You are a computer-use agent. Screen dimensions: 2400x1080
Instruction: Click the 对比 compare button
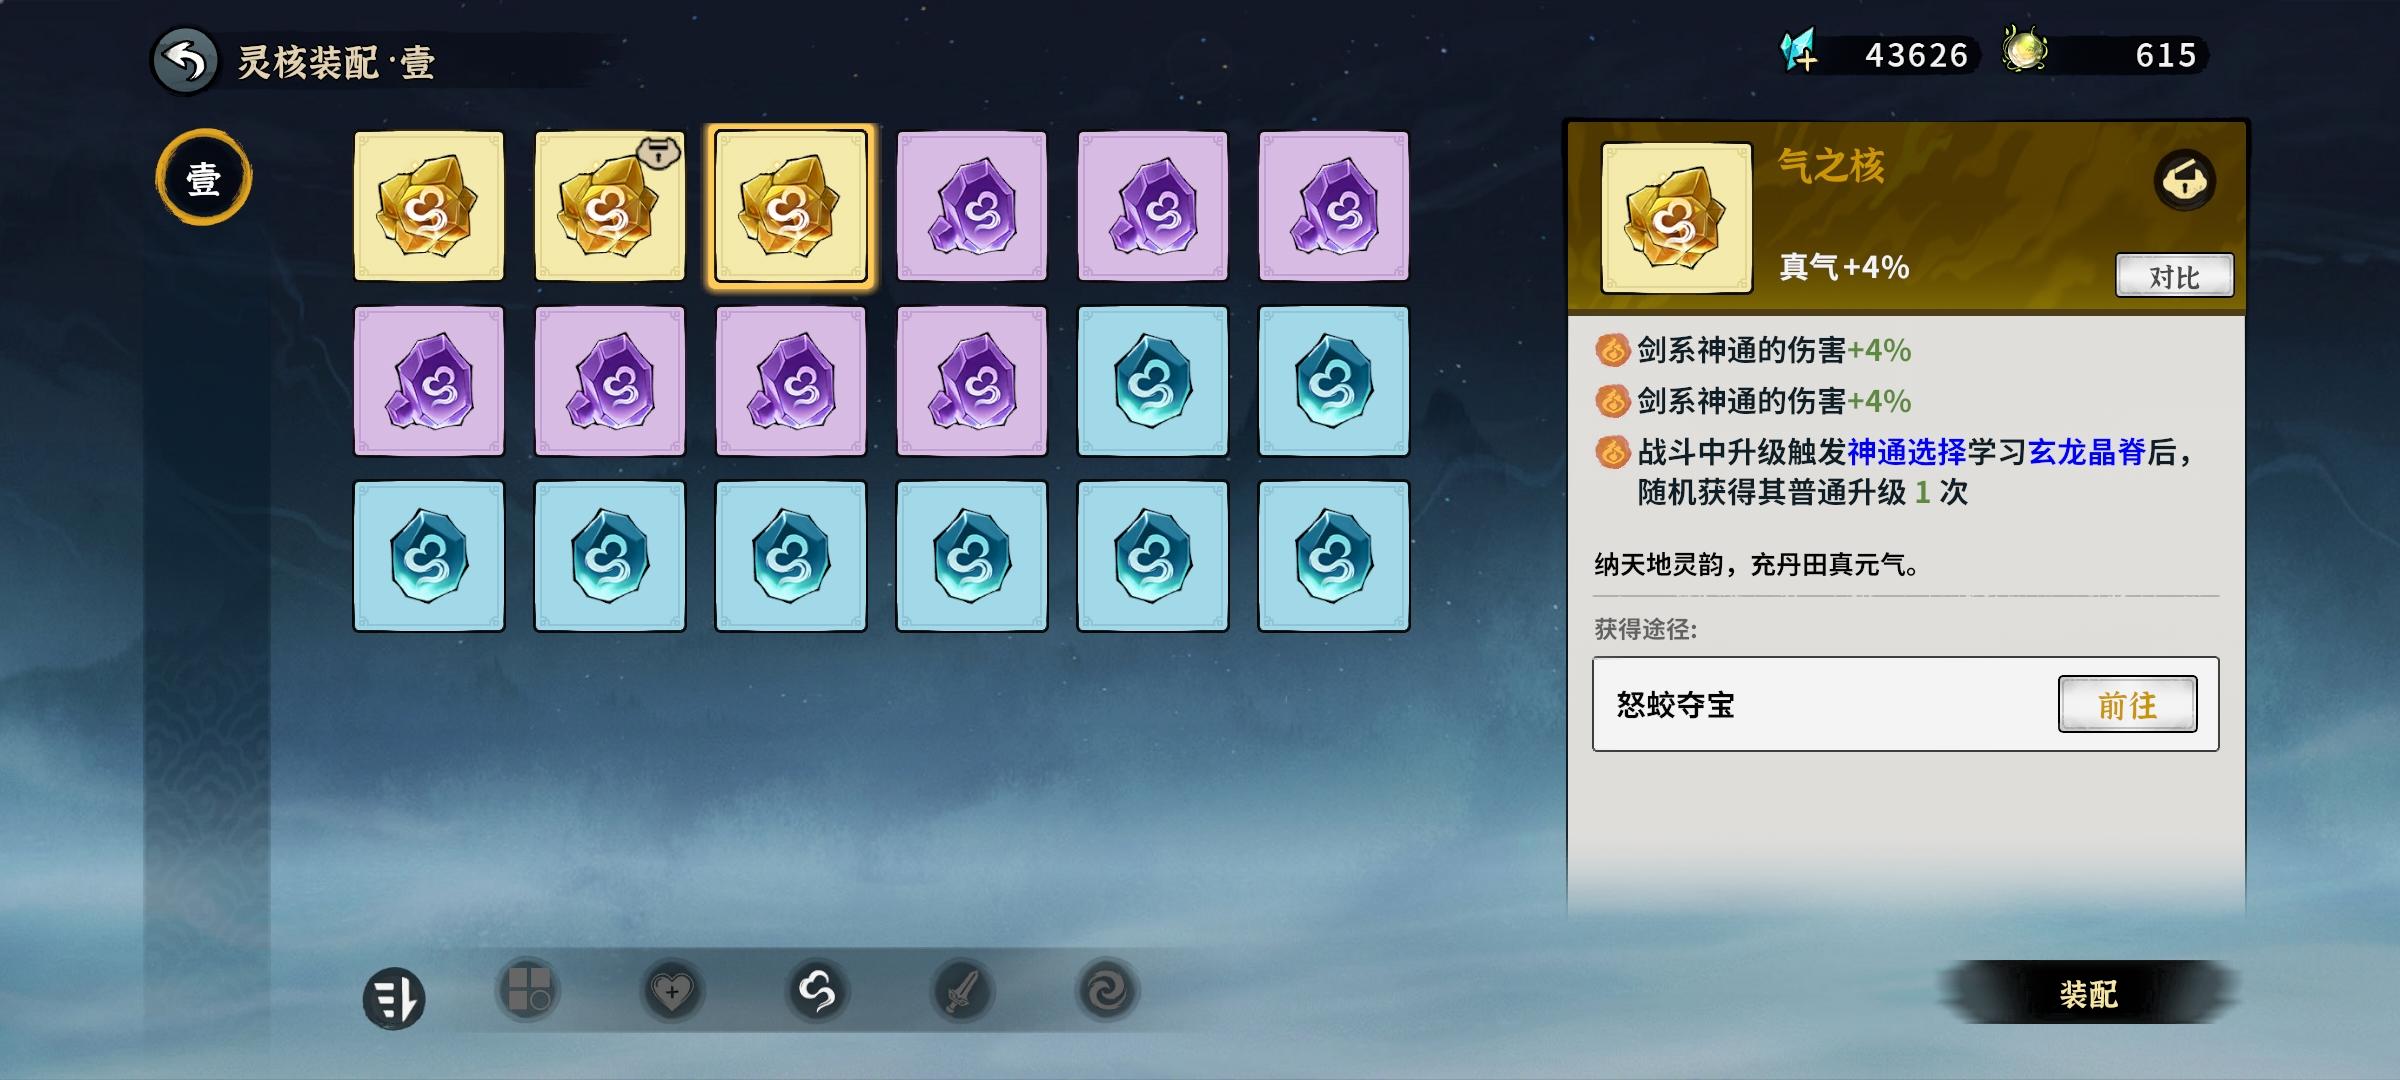[2174, 276]
